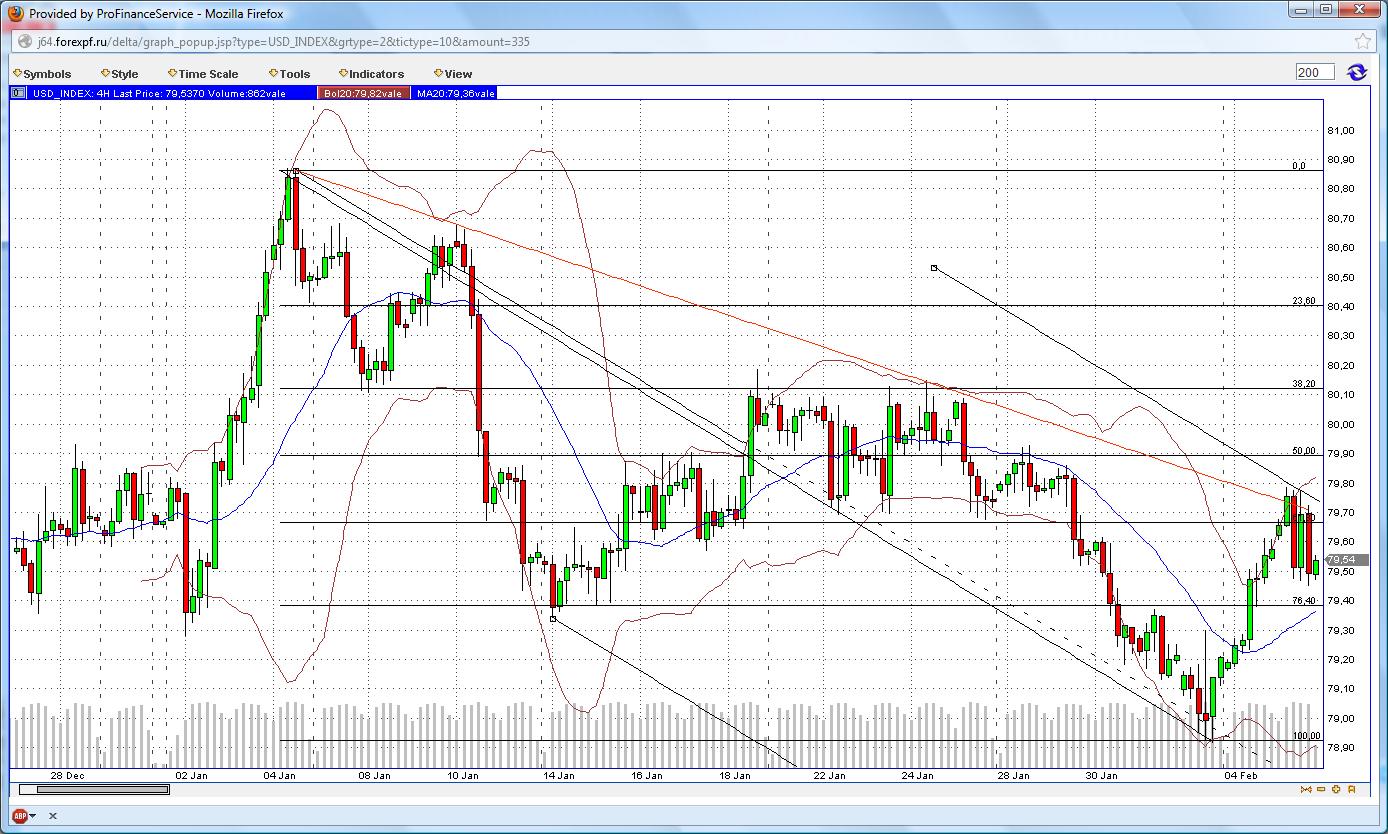Click the USD_INDEX chart label icon
Viewport: 1388px width, 834px height.
20,93
